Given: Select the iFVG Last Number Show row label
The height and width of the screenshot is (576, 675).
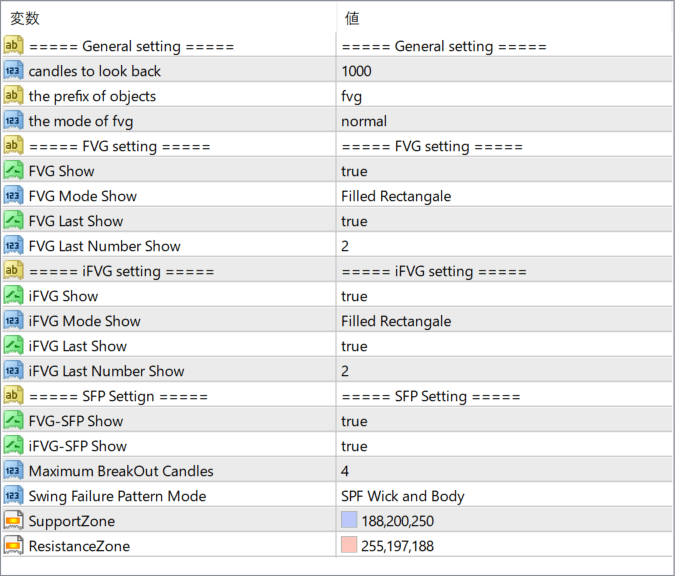Looking at the screenshot, I should (106, 371).
